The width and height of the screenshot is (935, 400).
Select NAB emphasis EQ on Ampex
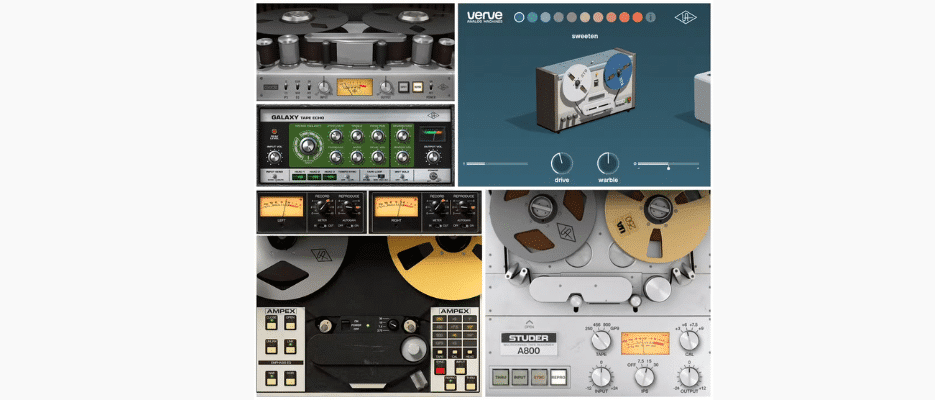[271, 377]
